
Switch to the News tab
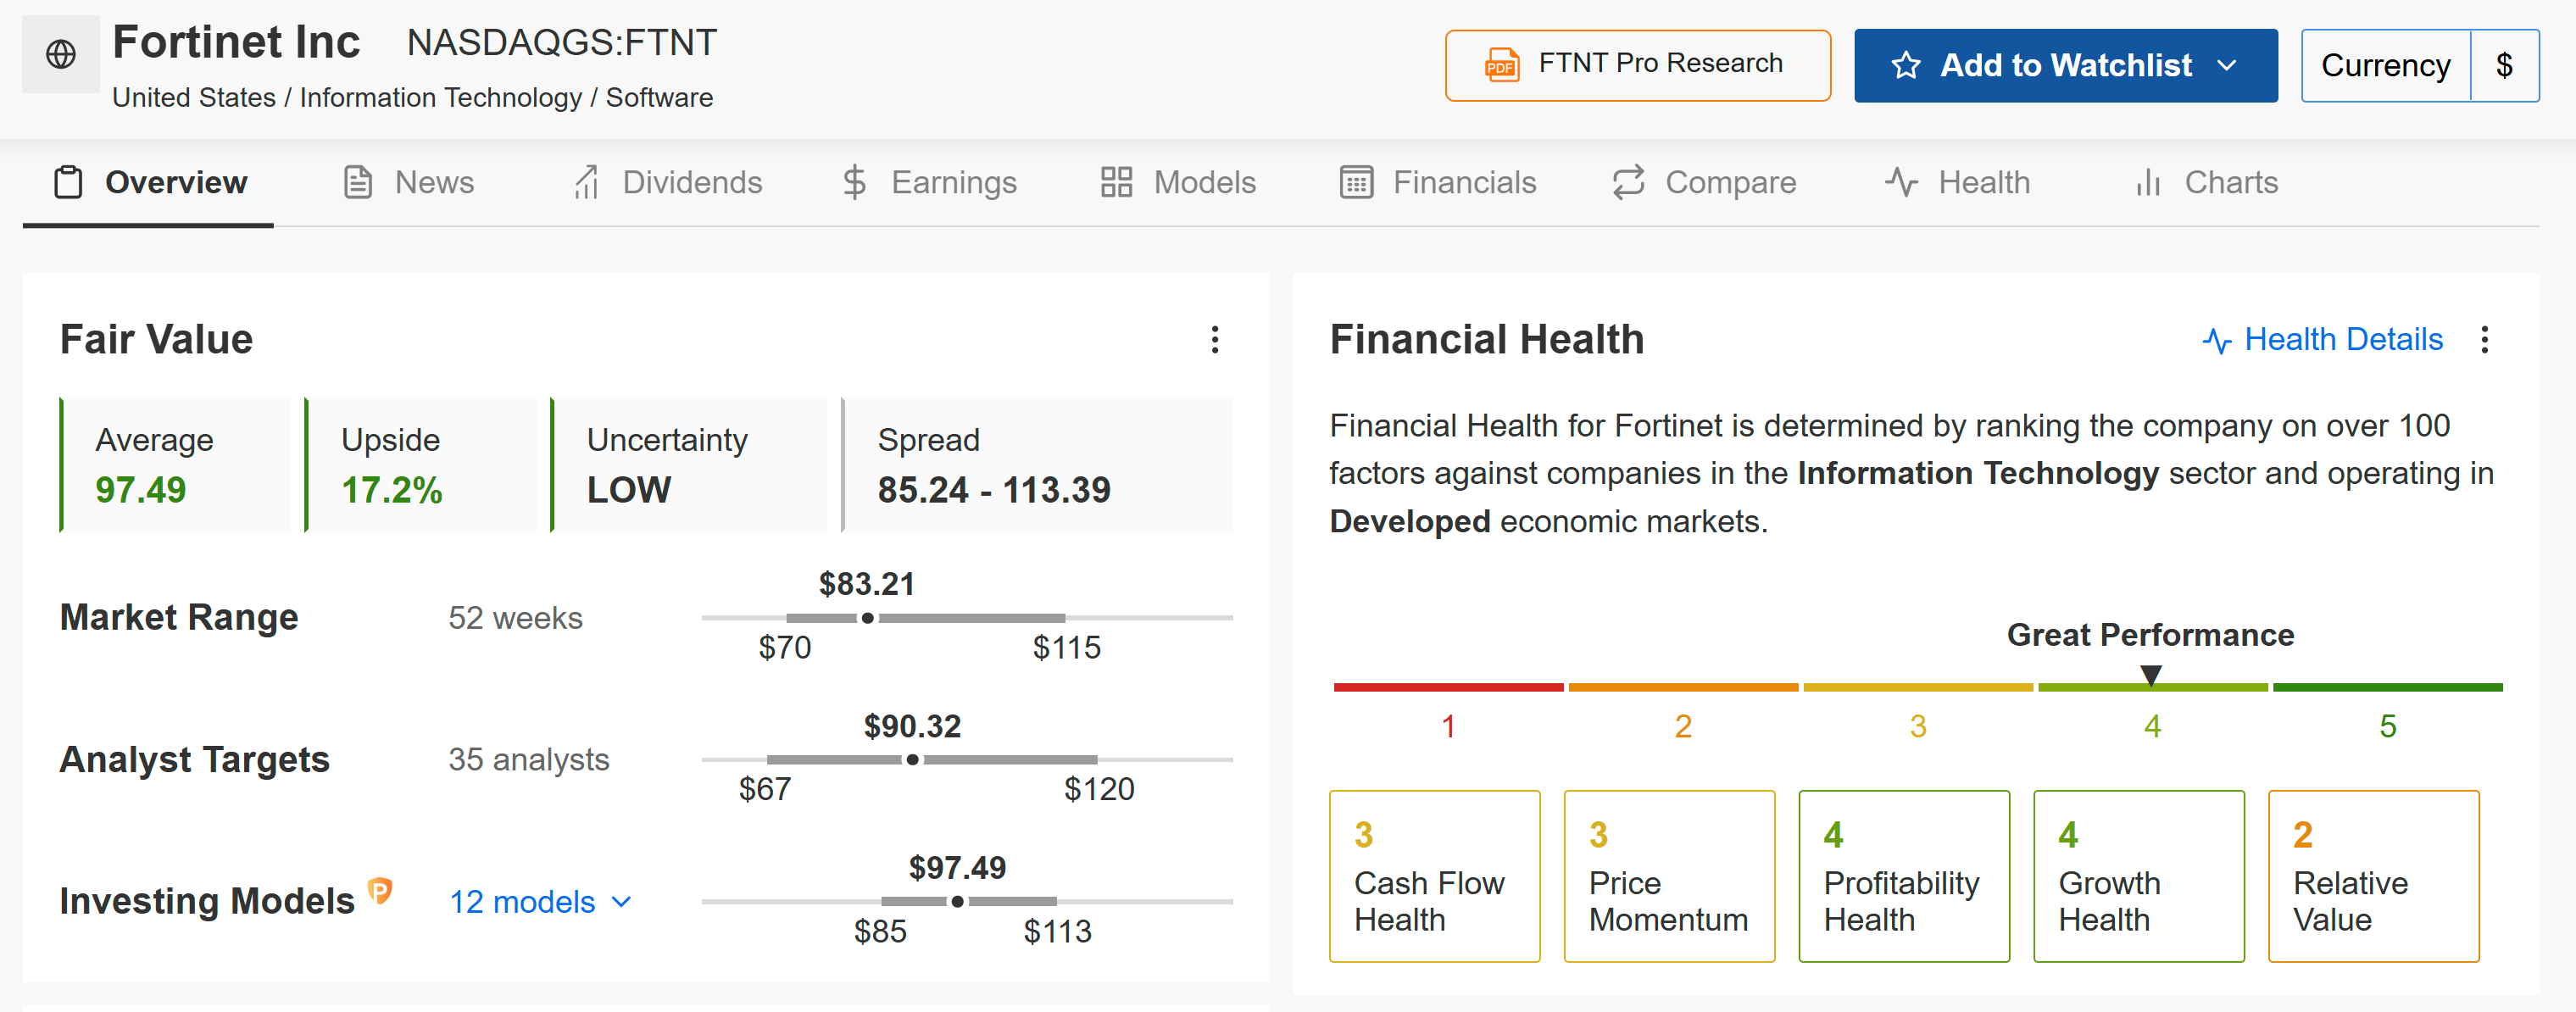(x=408, y=183)
